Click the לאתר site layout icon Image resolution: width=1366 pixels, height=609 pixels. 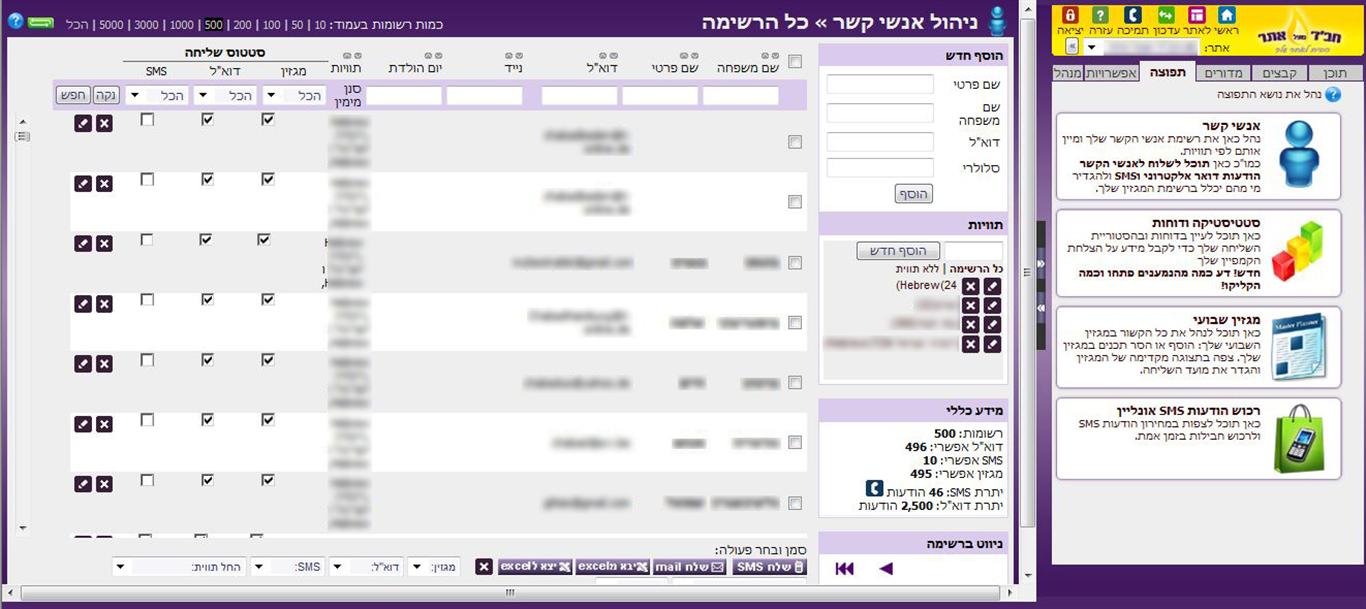(1196, 15)
